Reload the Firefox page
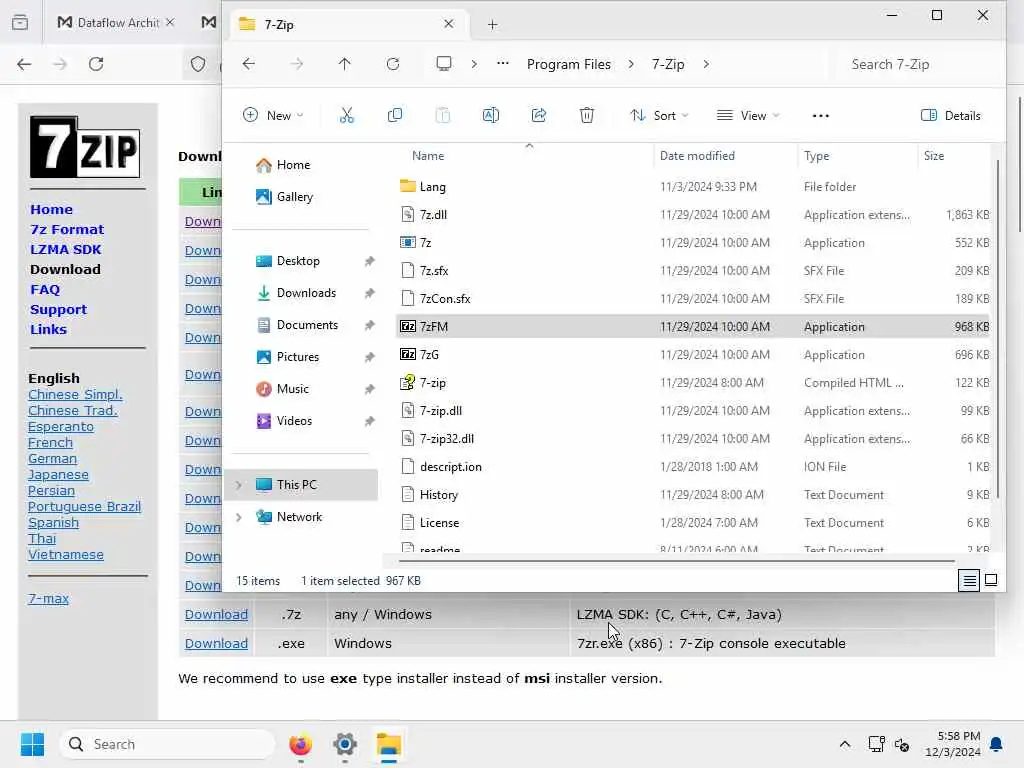Viewport: 1024px width, 768px height. pos(96,64)
